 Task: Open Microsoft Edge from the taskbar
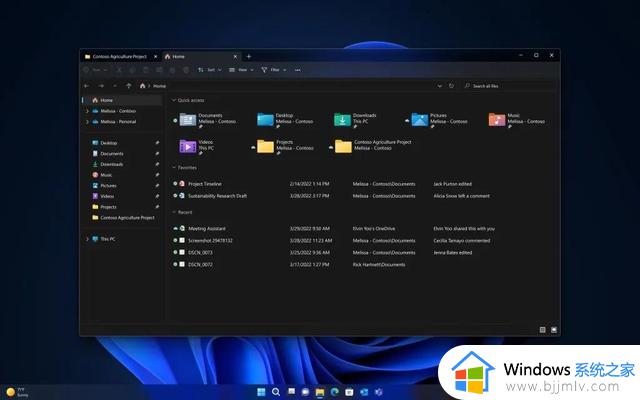click(x=335, y=392)
